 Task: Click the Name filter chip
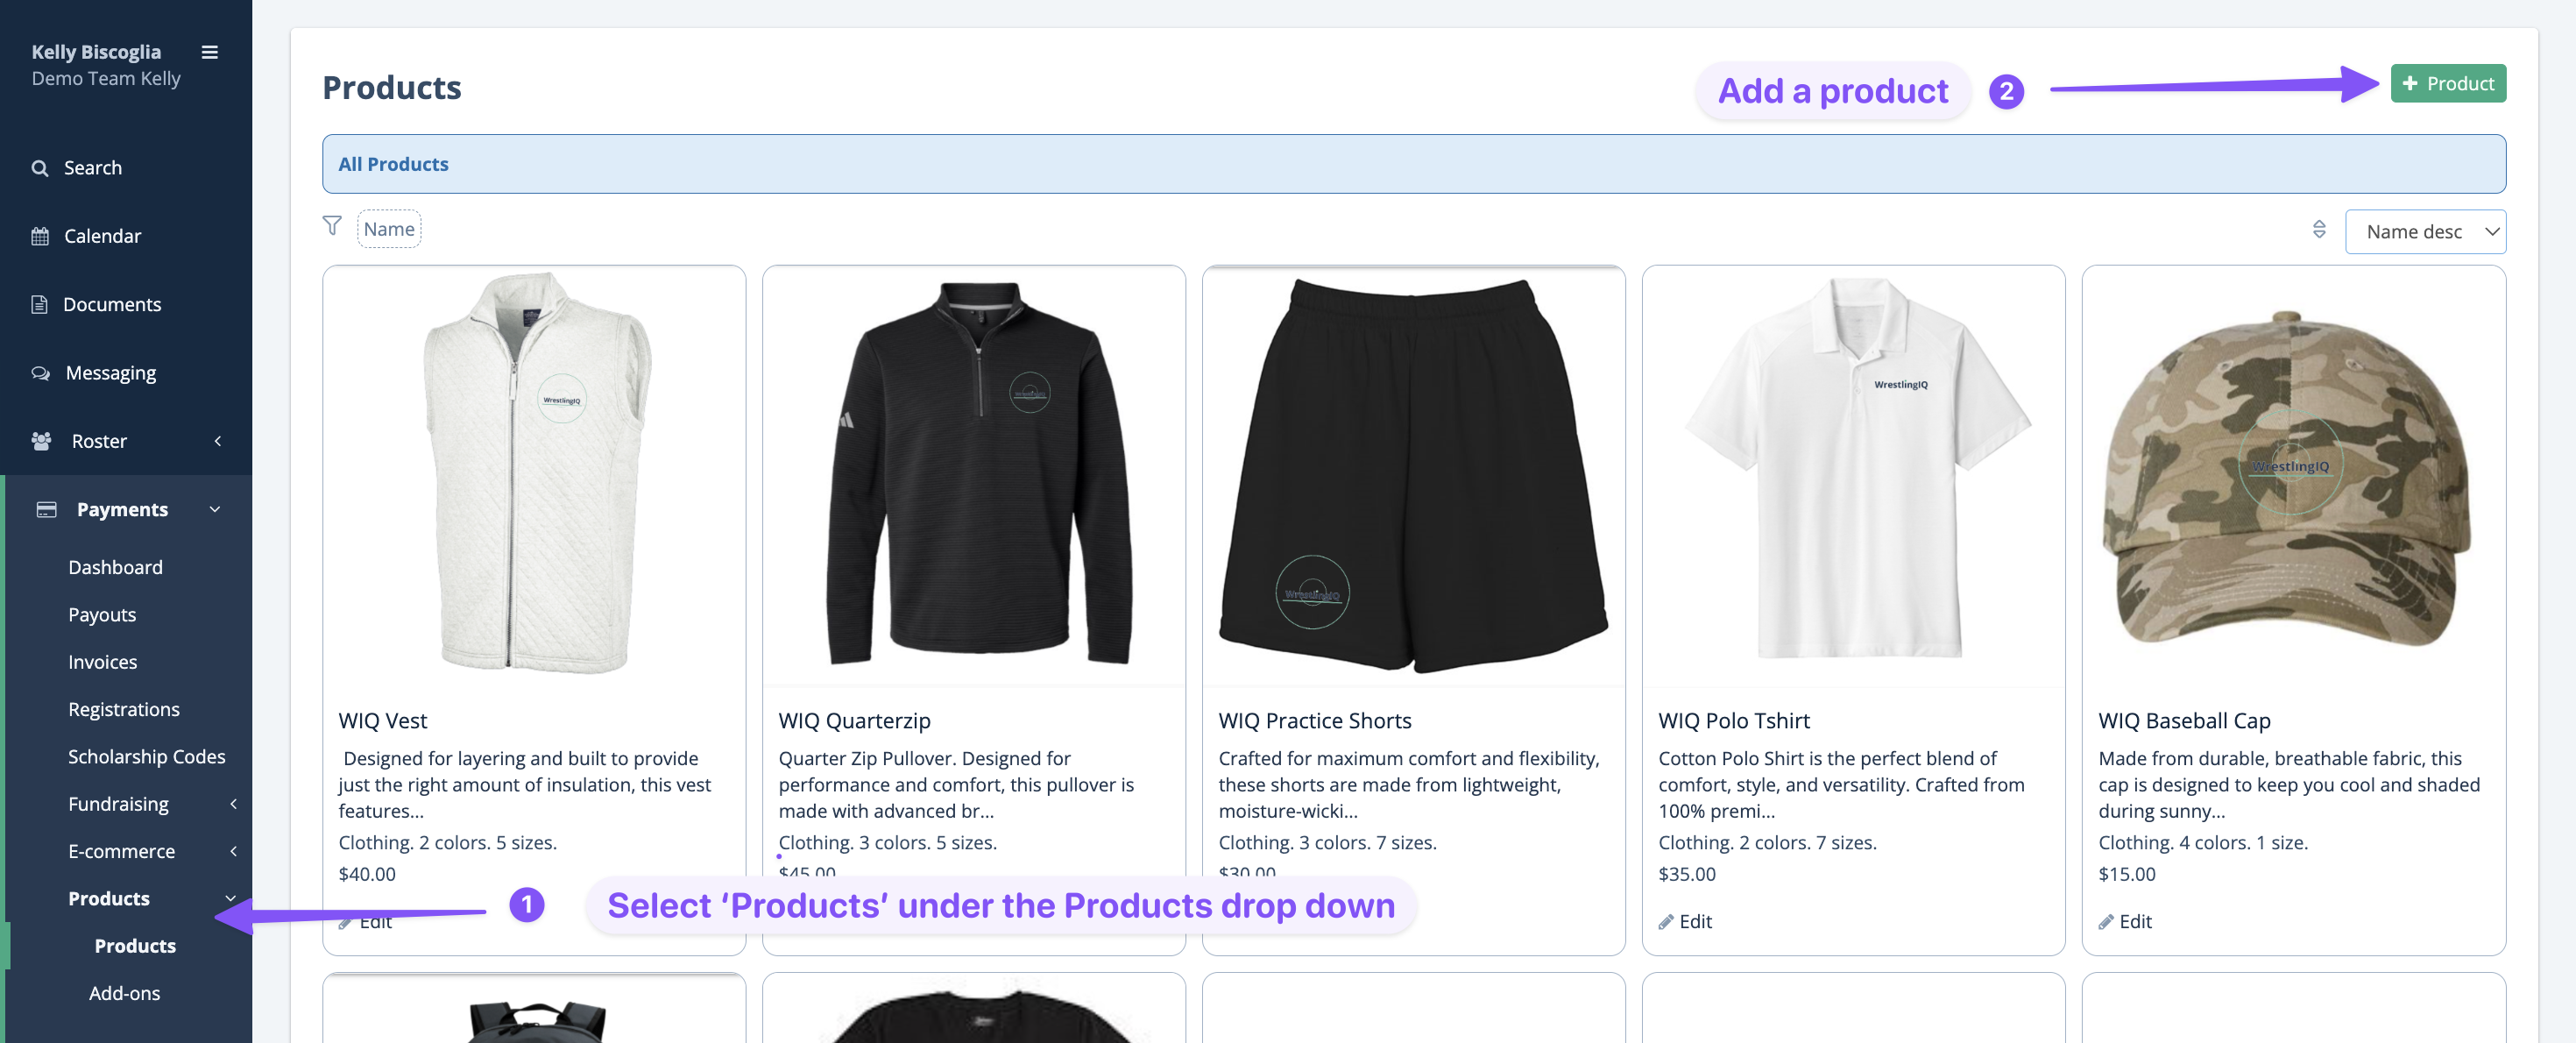click(389, 229)
